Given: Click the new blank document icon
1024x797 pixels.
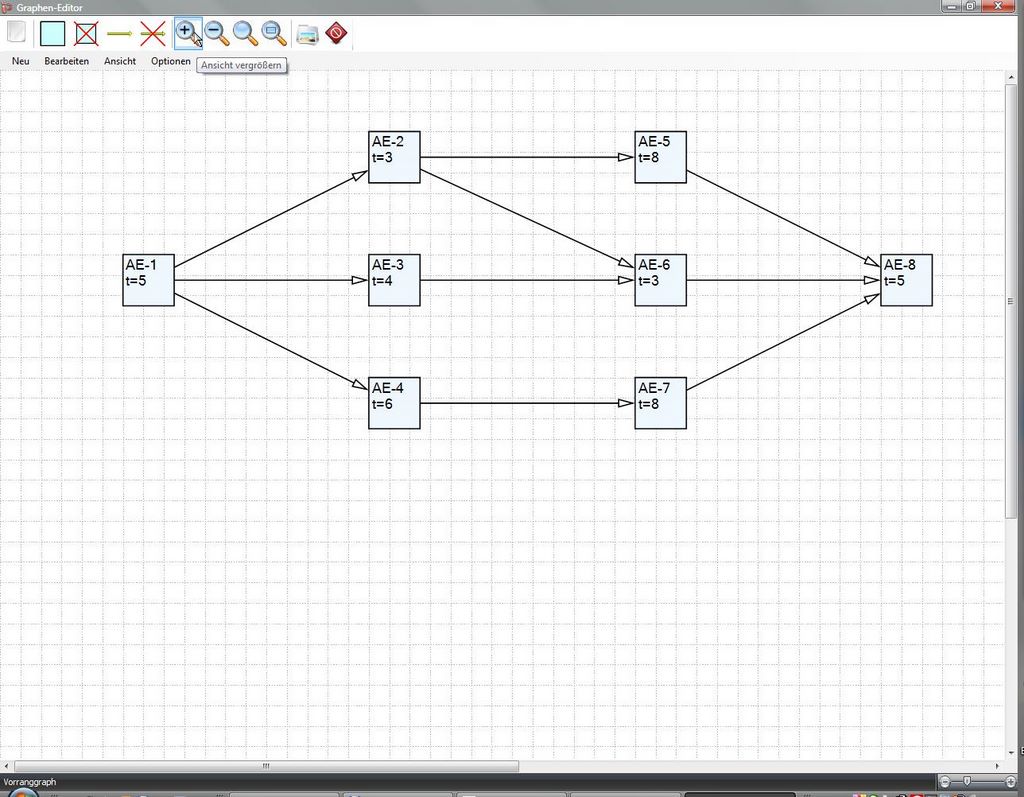Looking at the screenshot, I should [x=16, y=32].
